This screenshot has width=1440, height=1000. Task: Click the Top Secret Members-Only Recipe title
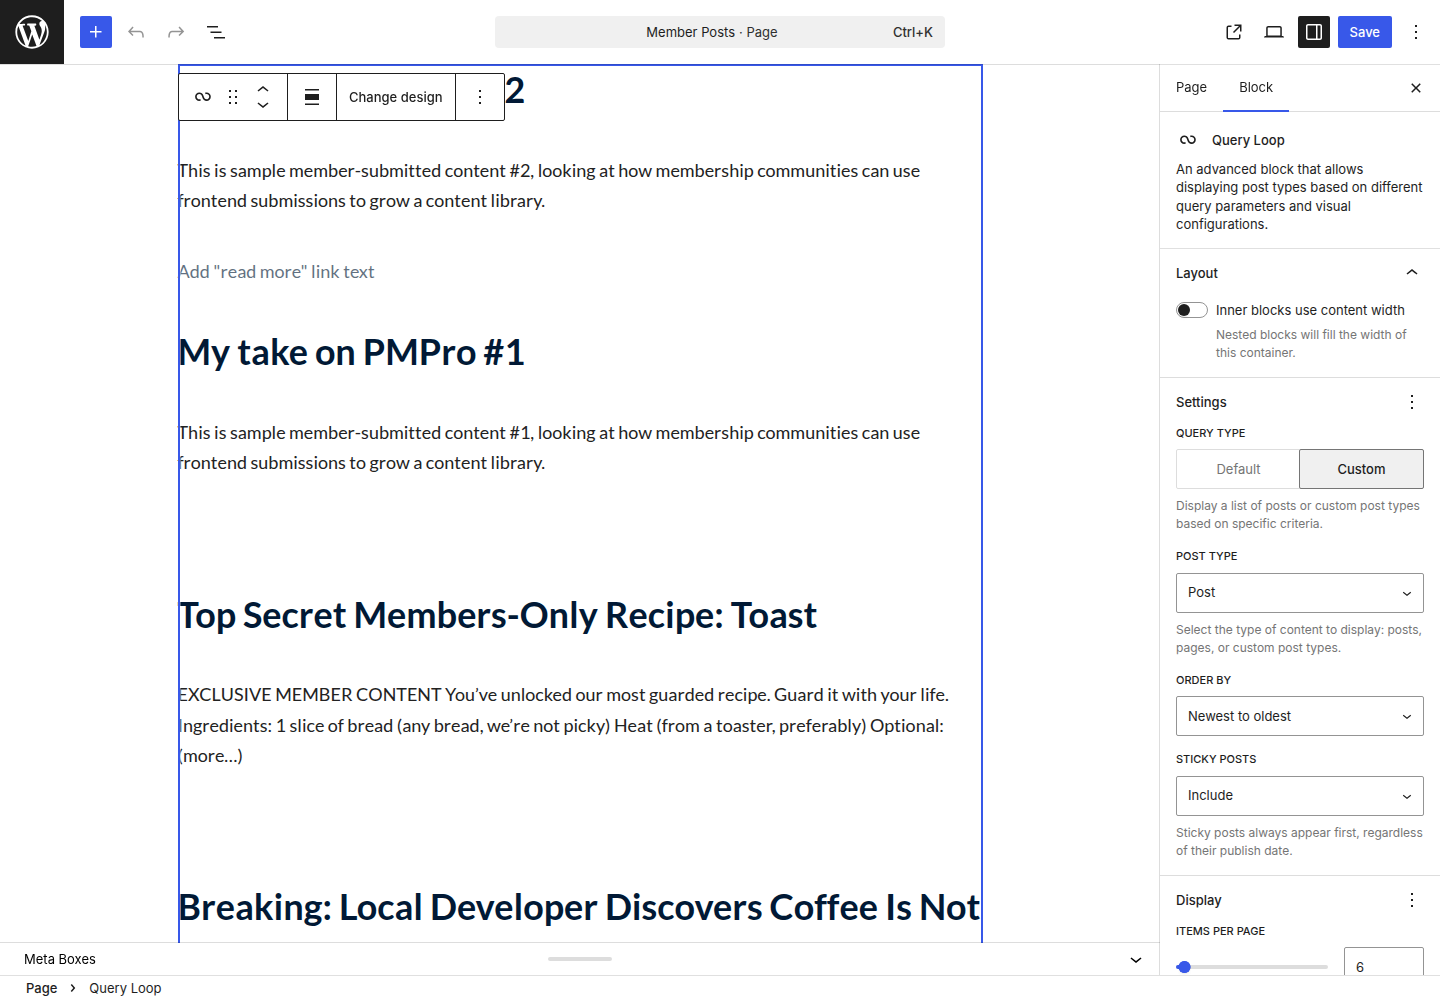point(498,615)
